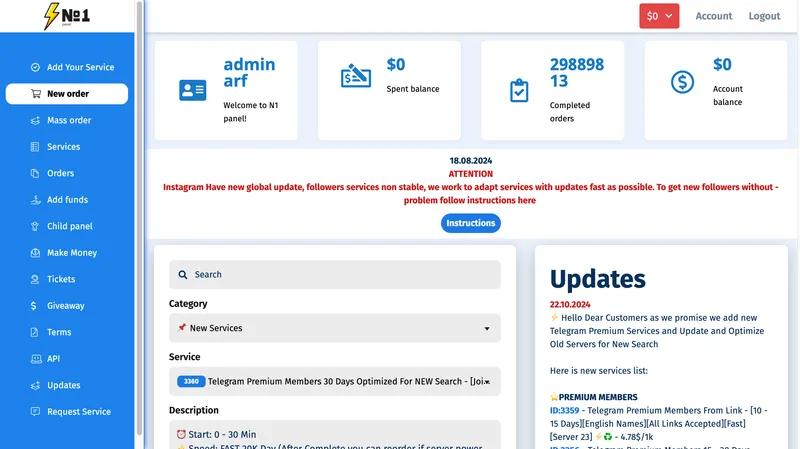Click the completed orders clipboard icon

(x=518, y=90)
